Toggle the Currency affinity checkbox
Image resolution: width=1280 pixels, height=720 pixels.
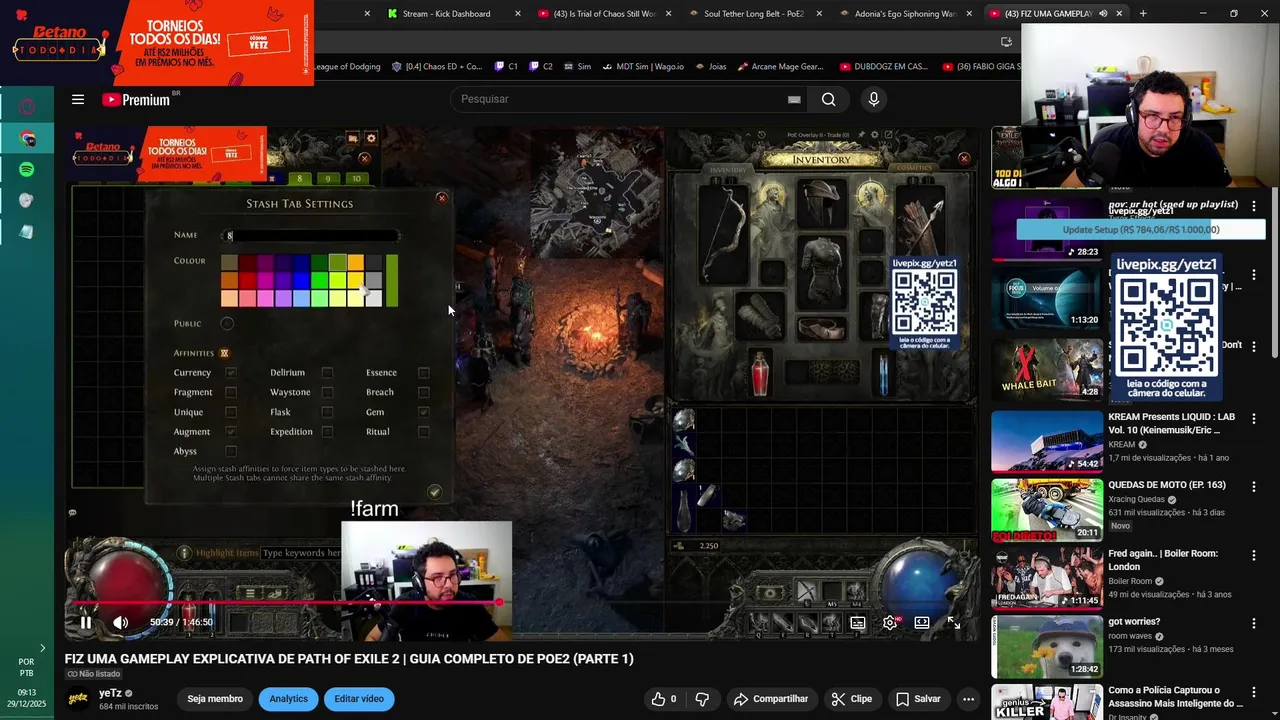[x=231, y=373]
